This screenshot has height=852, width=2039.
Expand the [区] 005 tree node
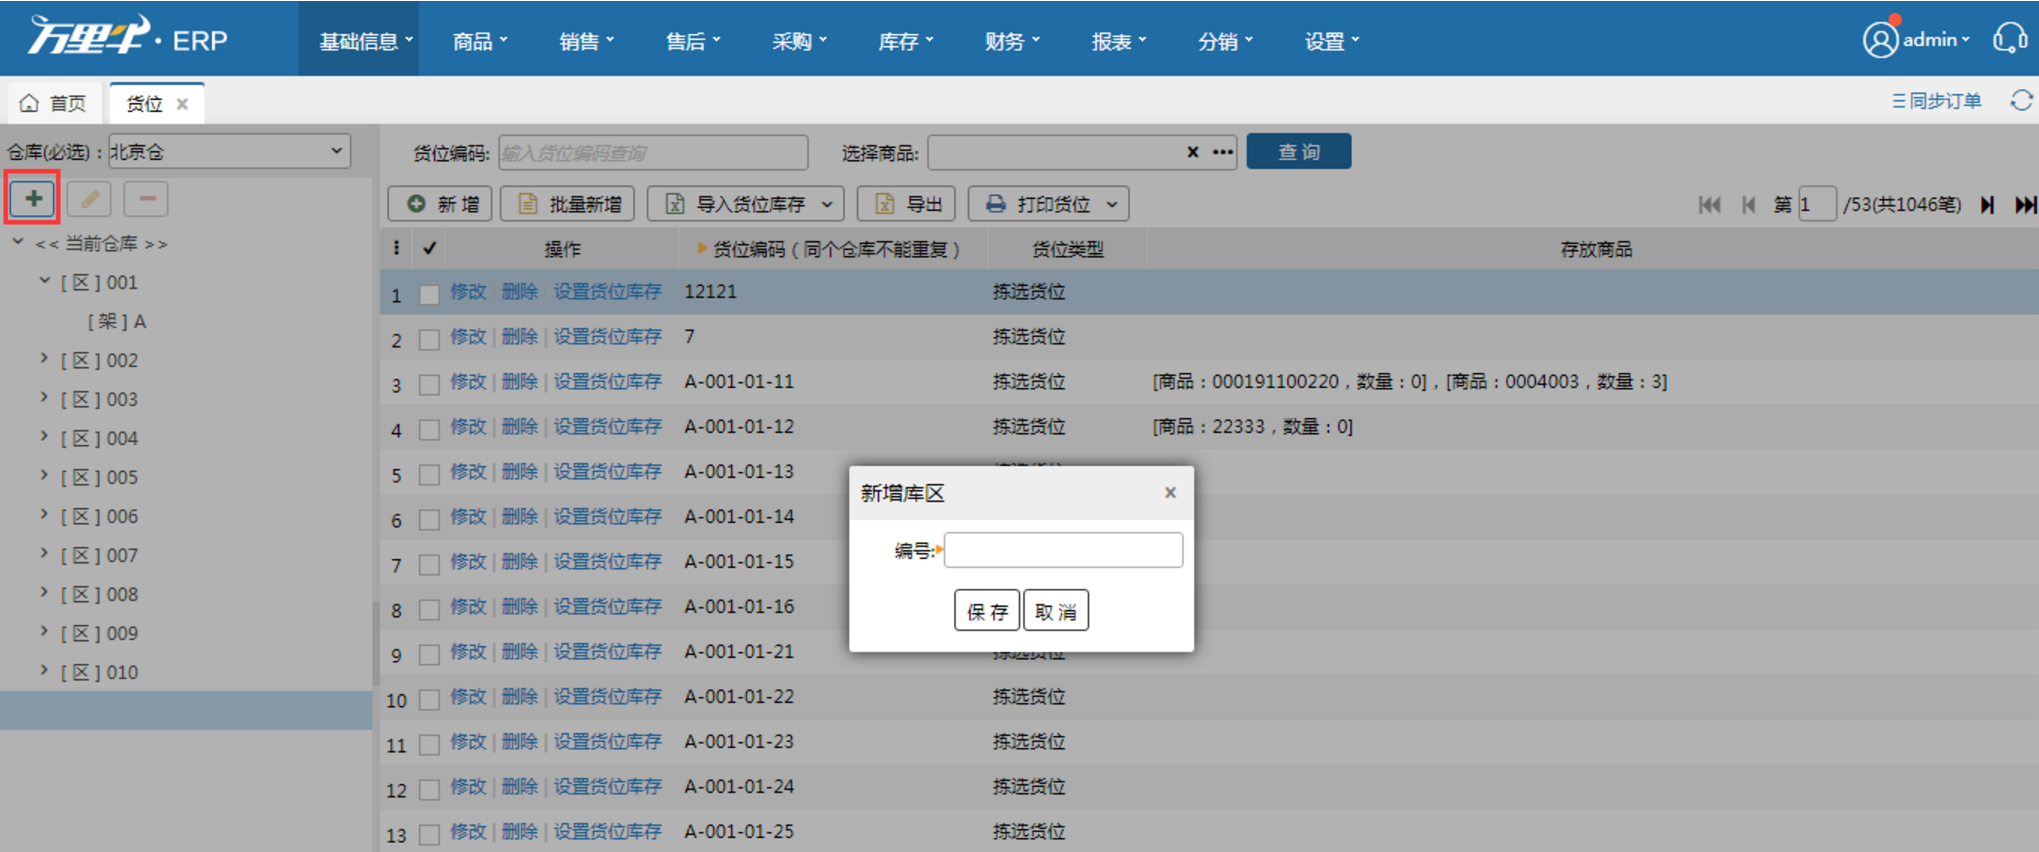click(44, 475)
